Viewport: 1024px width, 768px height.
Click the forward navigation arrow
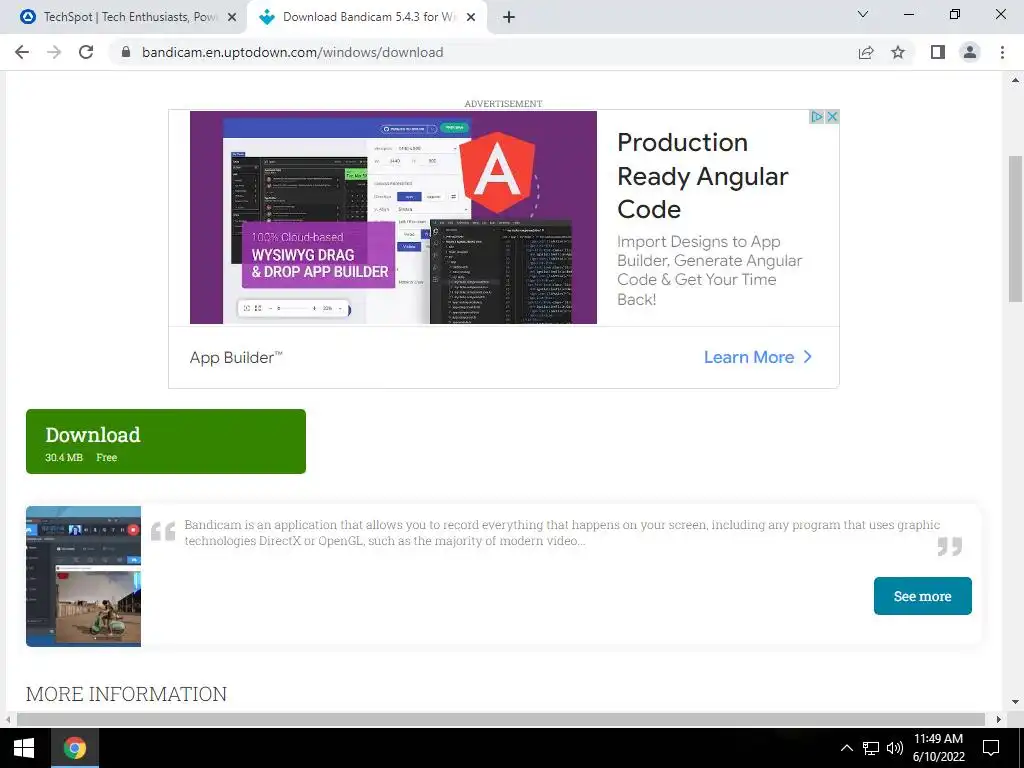[54, 52]
